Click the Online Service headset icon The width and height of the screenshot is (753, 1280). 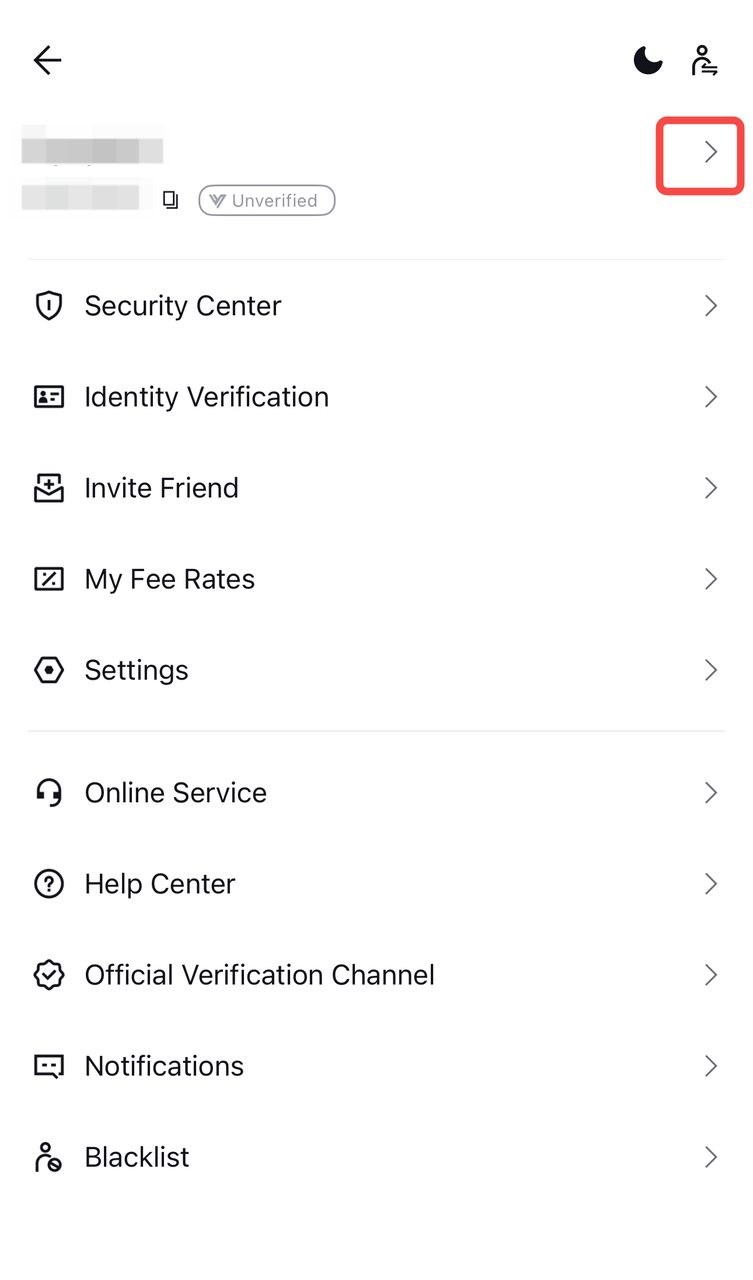click(x=48, y=792)
